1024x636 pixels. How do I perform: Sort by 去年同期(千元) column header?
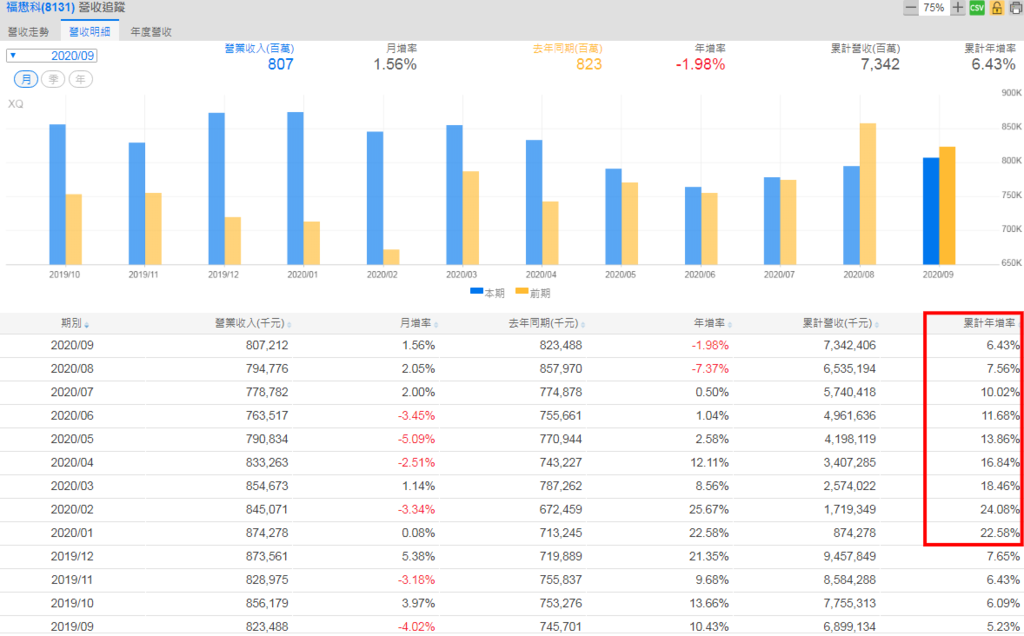[547, 323]
